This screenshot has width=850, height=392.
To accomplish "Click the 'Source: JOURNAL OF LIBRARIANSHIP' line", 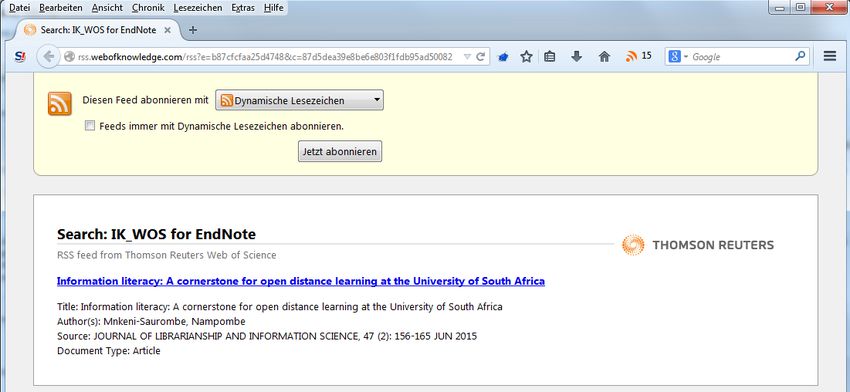I will click(267, 336).
